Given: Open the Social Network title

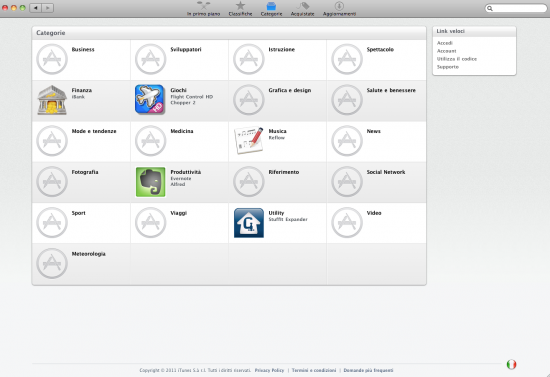Looking at the screenshot, I should pos(385,172).
